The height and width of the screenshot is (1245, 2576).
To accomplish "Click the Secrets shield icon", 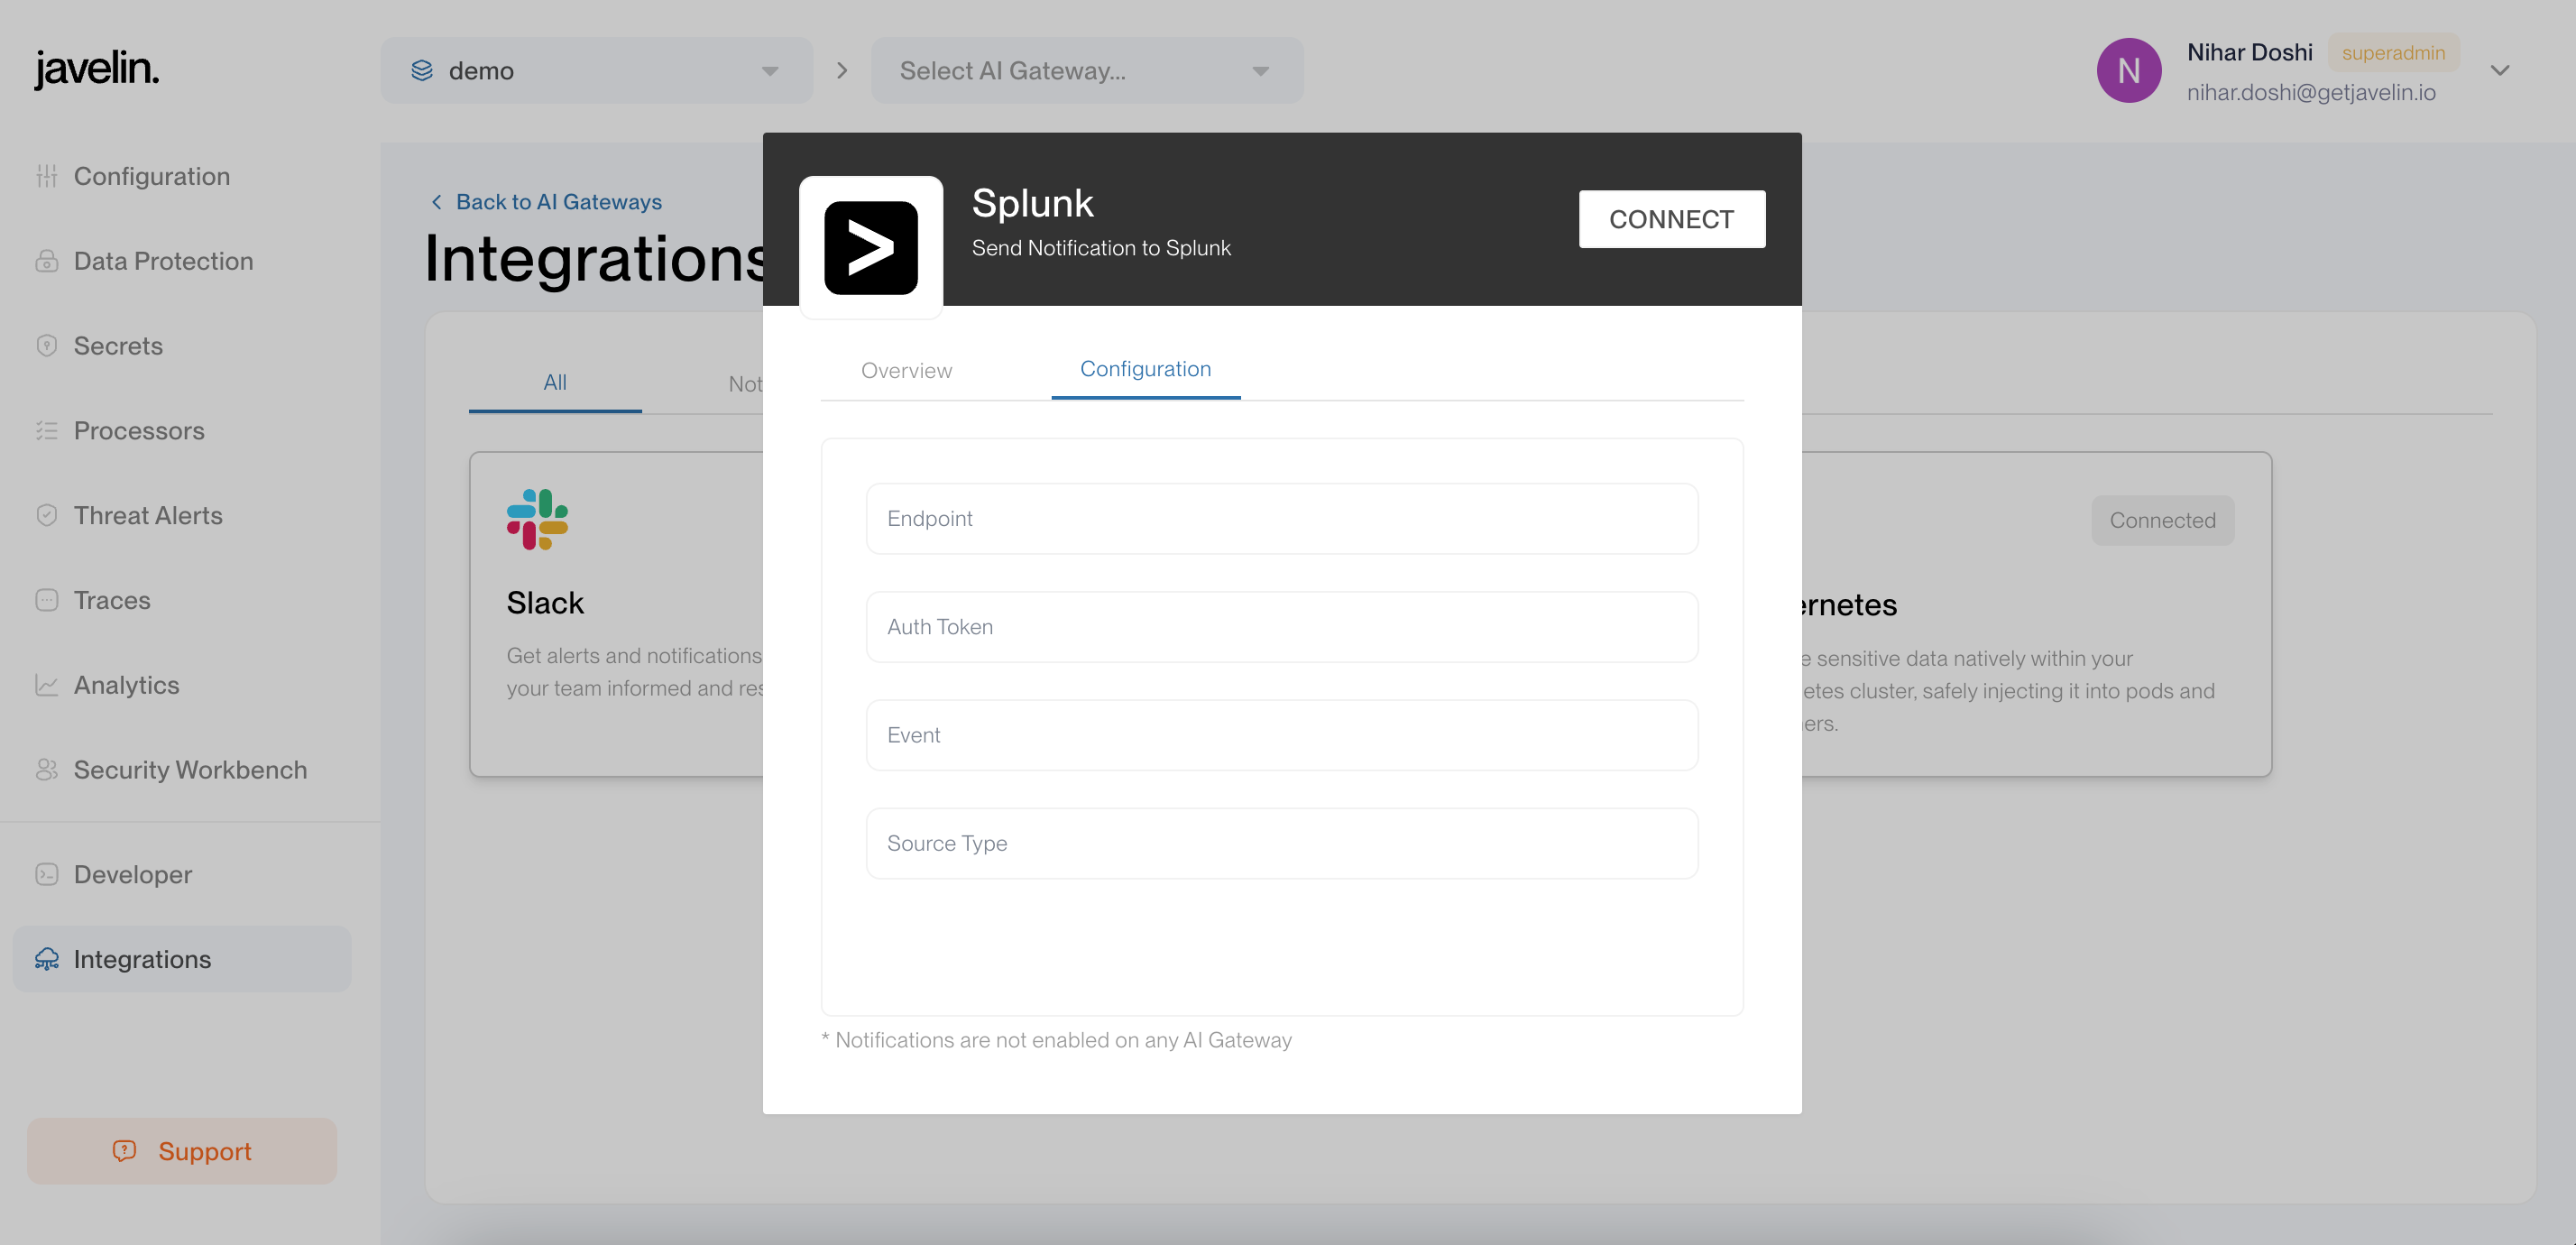I will click(47, 346).
